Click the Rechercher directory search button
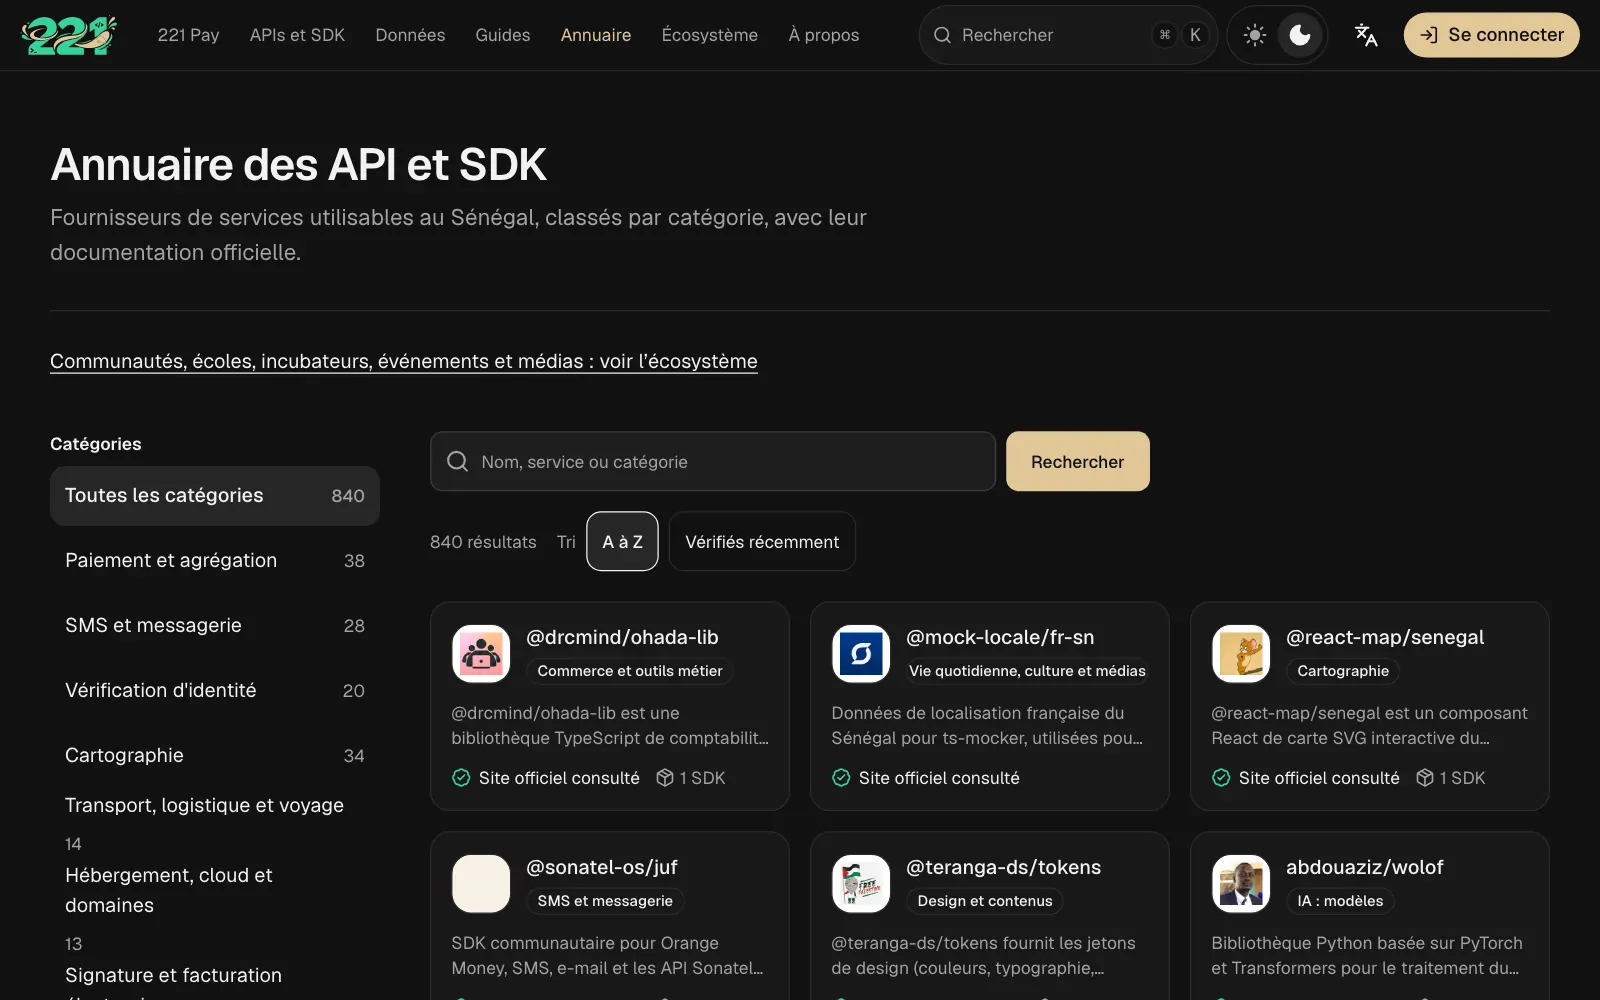 (x=1078, y=462)
